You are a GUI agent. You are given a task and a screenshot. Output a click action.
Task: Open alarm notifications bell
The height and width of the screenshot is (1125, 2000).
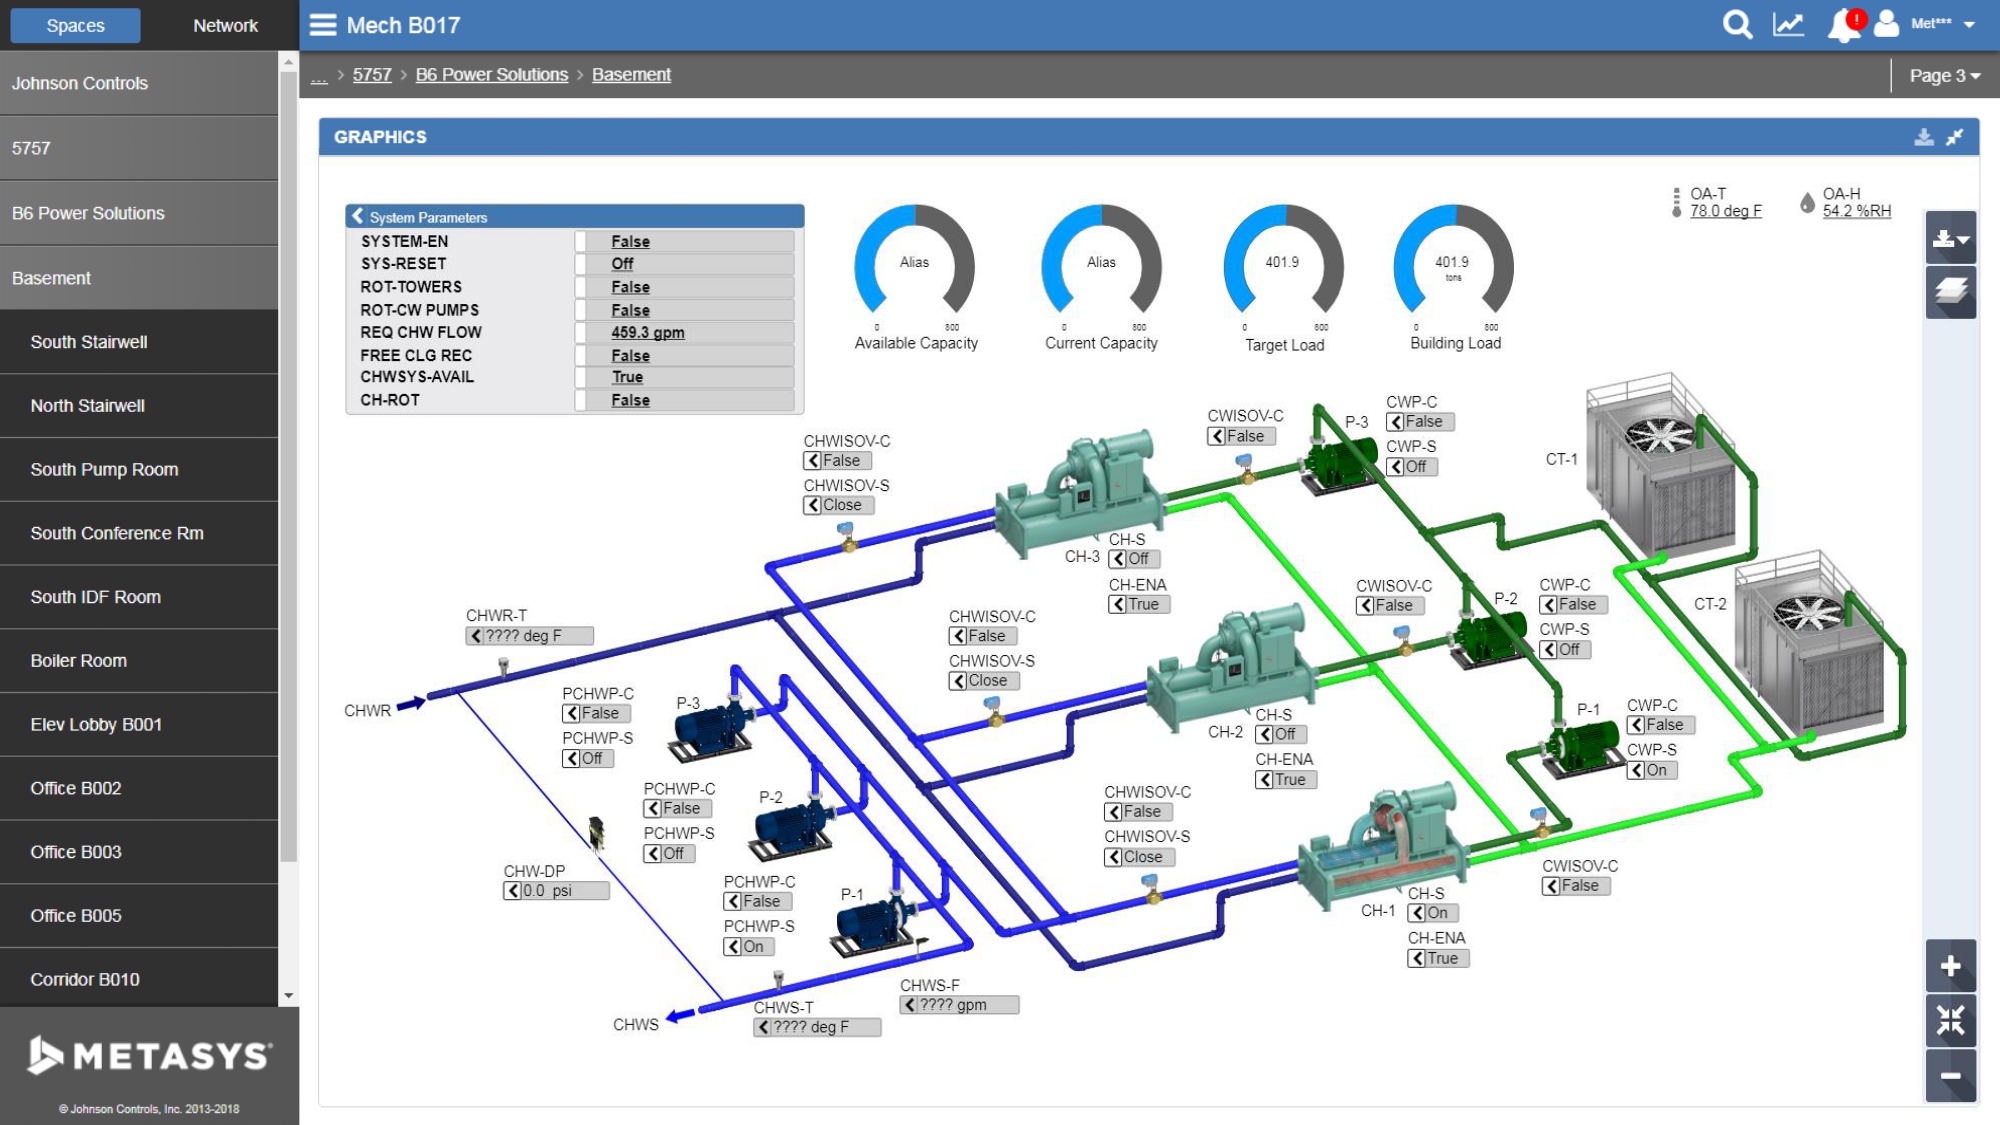(1843, 25)
